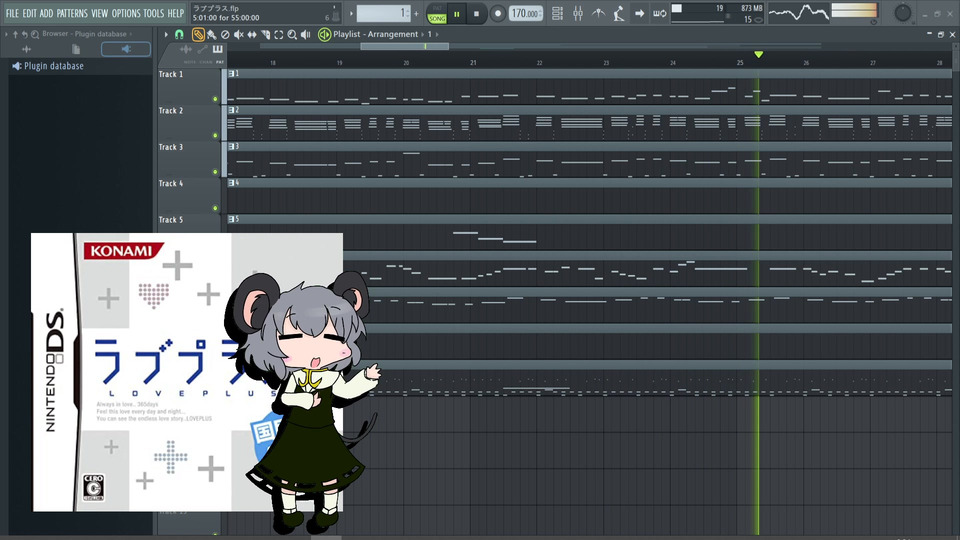Toggle the magnet snap icon in playlist toolbar
The height and width of the screenshot is (540, 960).
pyautogui.click(x=179, y=34)
